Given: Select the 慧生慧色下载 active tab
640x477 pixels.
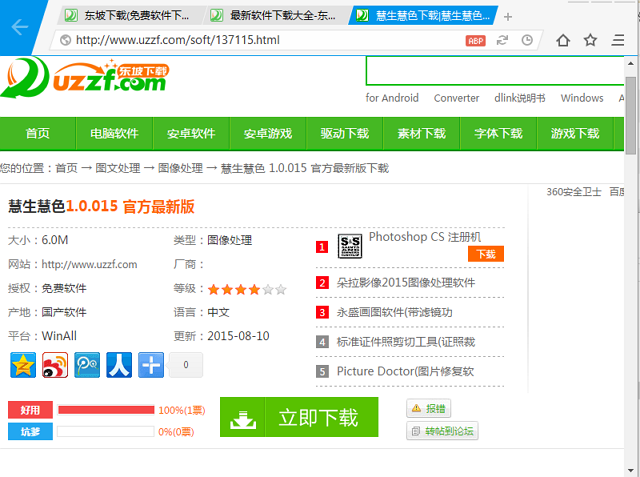Looking at the screenshot, I should click(x=423, y=16).
